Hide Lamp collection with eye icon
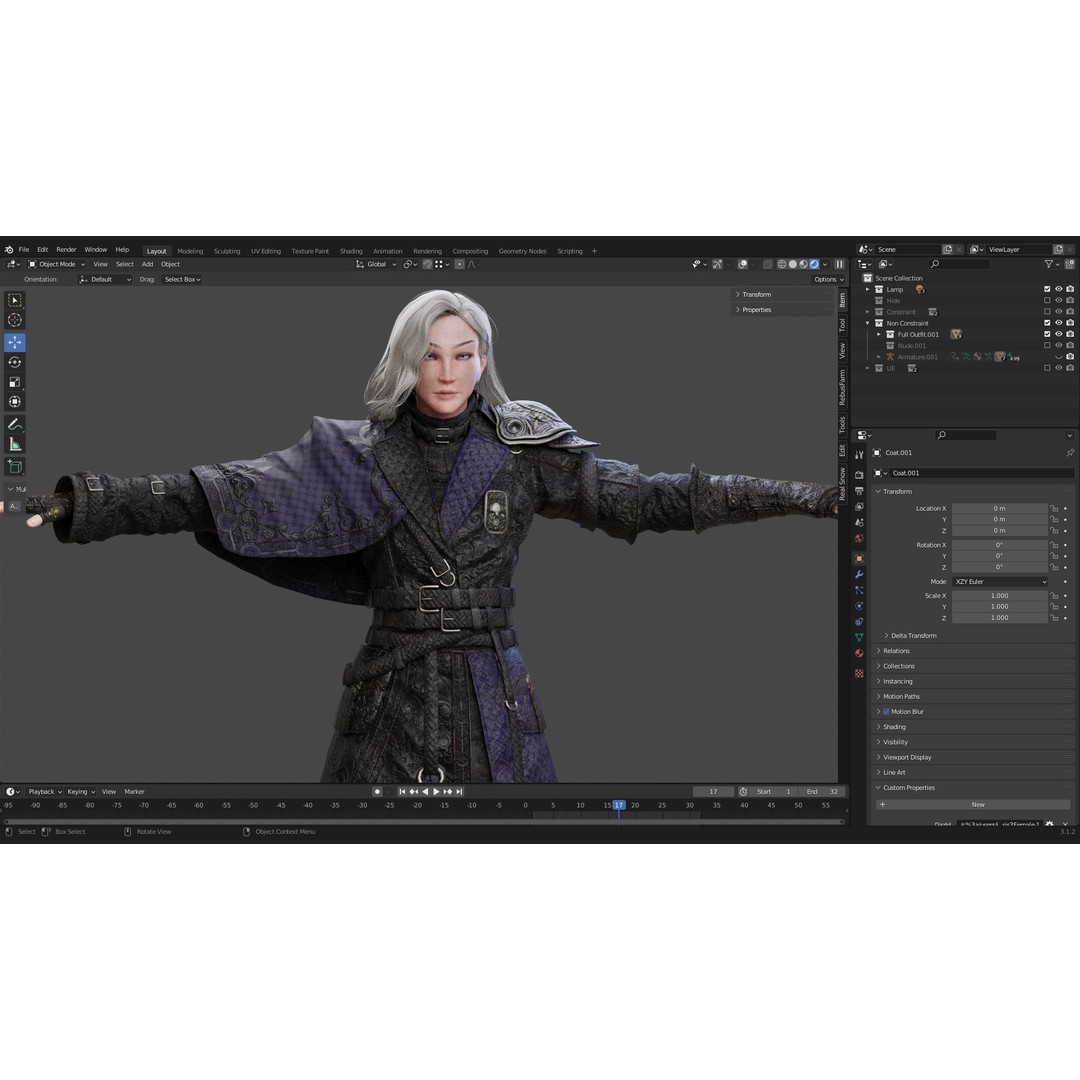The height and width of the screenshot is (1080, 1080). (1059, 290)
